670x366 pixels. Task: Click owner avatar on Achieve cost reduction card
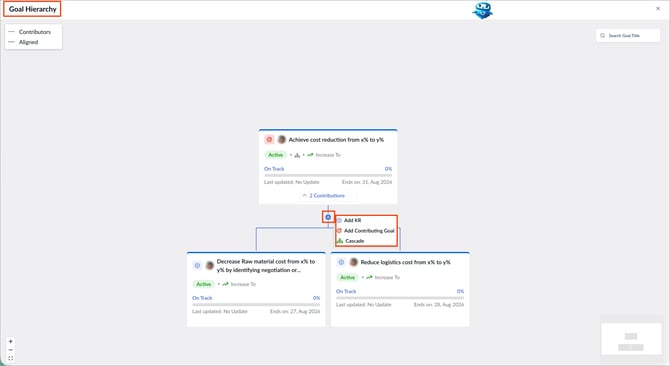pyautogui.click(x=282, y=140)
